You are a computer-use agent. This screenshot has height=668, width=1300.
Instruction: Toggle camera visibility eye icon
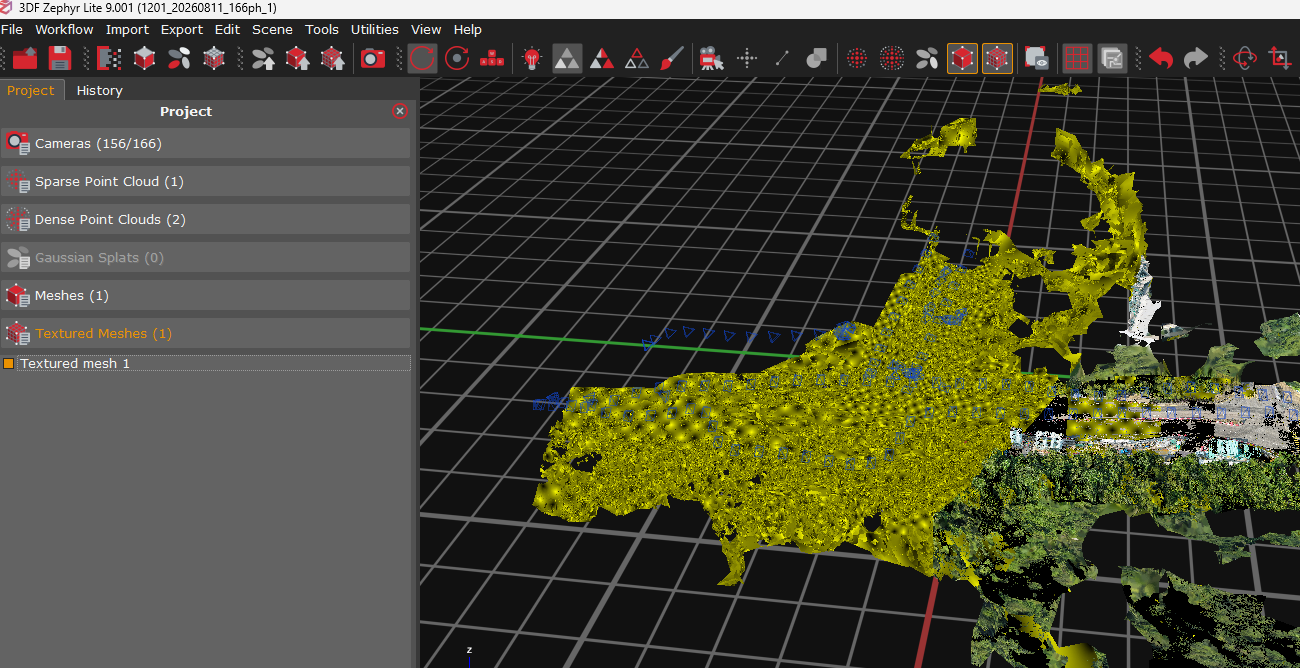[1036, 58]
